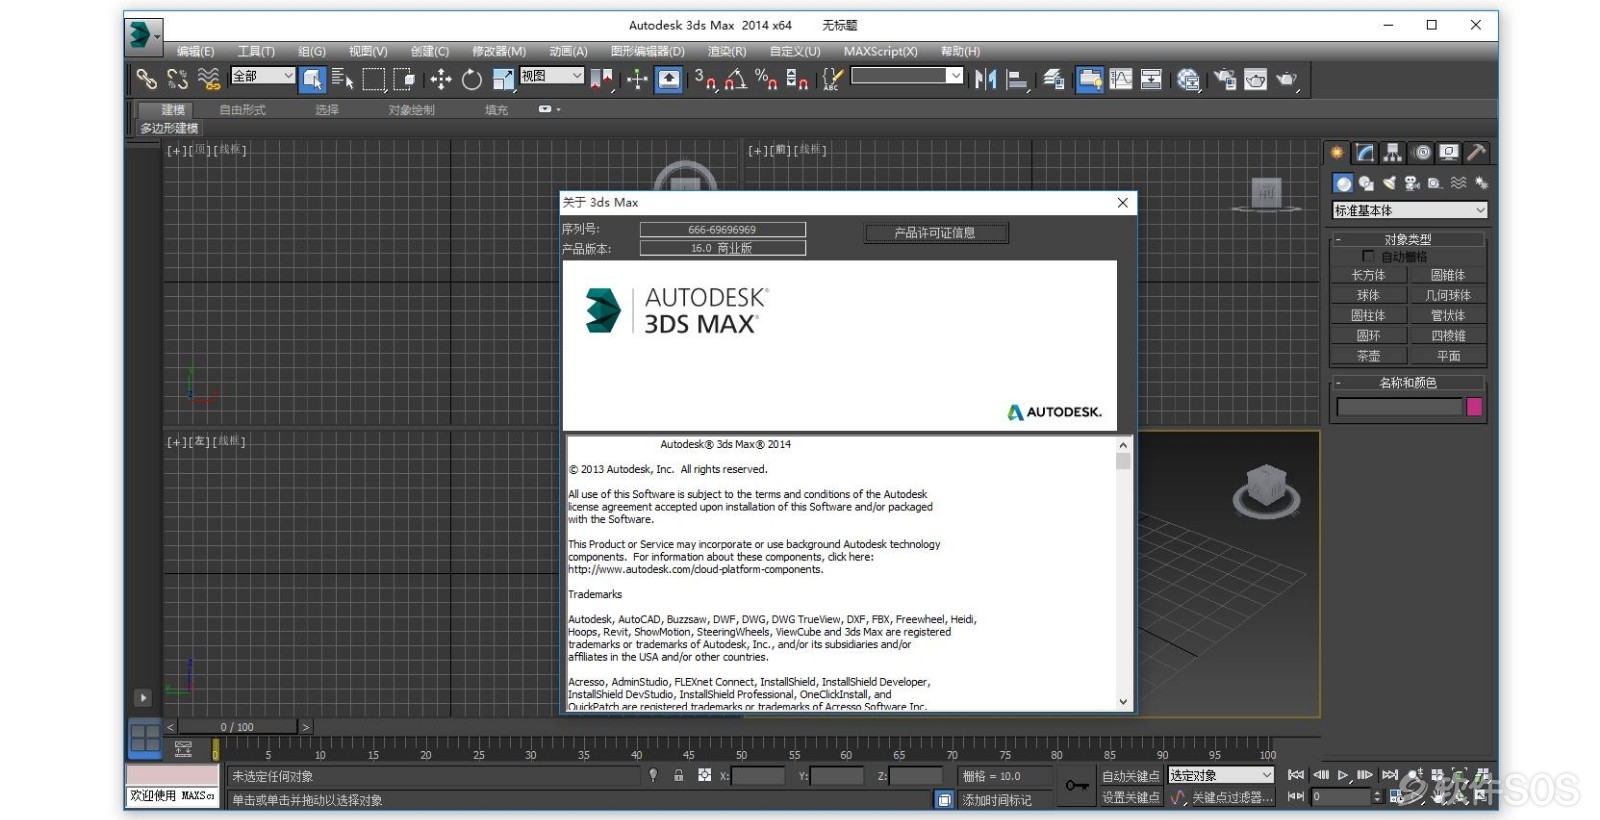Toggle 自动关键点 auto key mode
The width and height of the screenshot is (1600, 820).
pos(1130,776)
